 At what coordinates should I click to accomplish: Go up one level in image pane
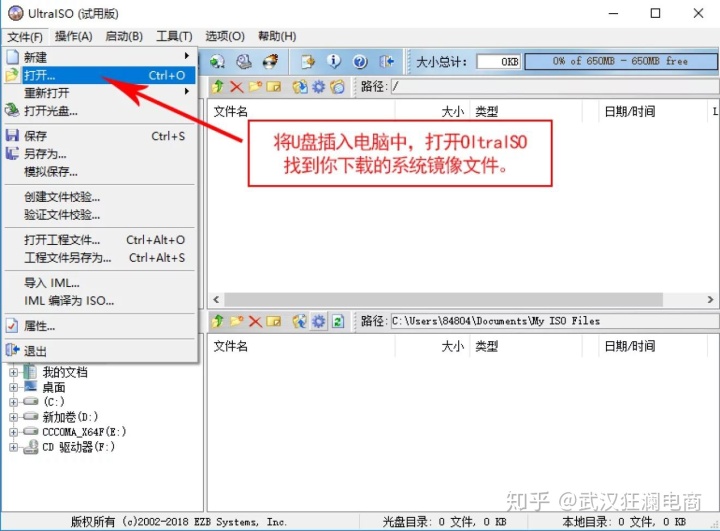point(218,86)
